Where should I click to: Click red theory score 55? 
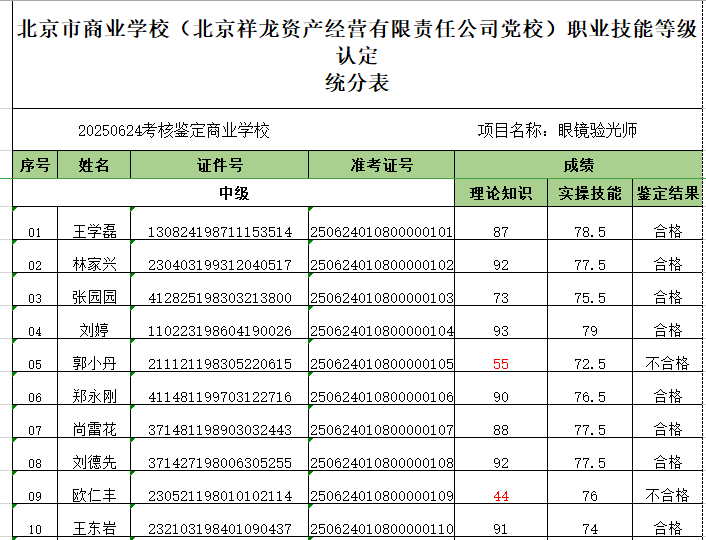[501, 364]
